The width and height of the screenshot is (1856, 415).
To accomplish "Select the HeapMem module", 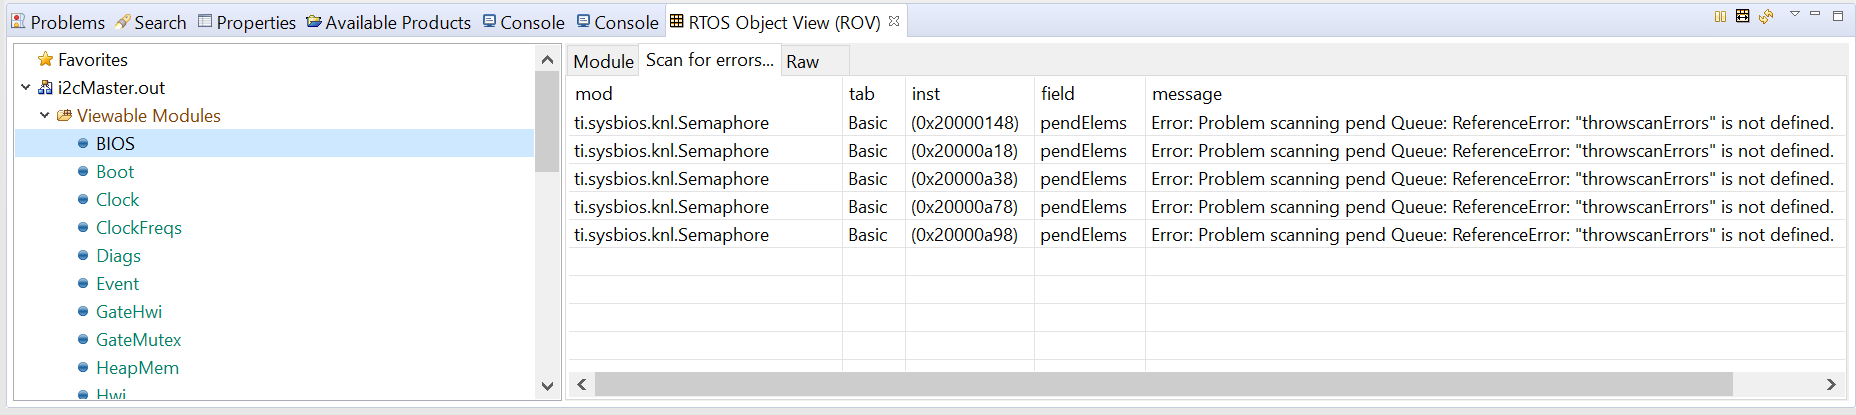I will pyautogui.click(x=137, y=368).
